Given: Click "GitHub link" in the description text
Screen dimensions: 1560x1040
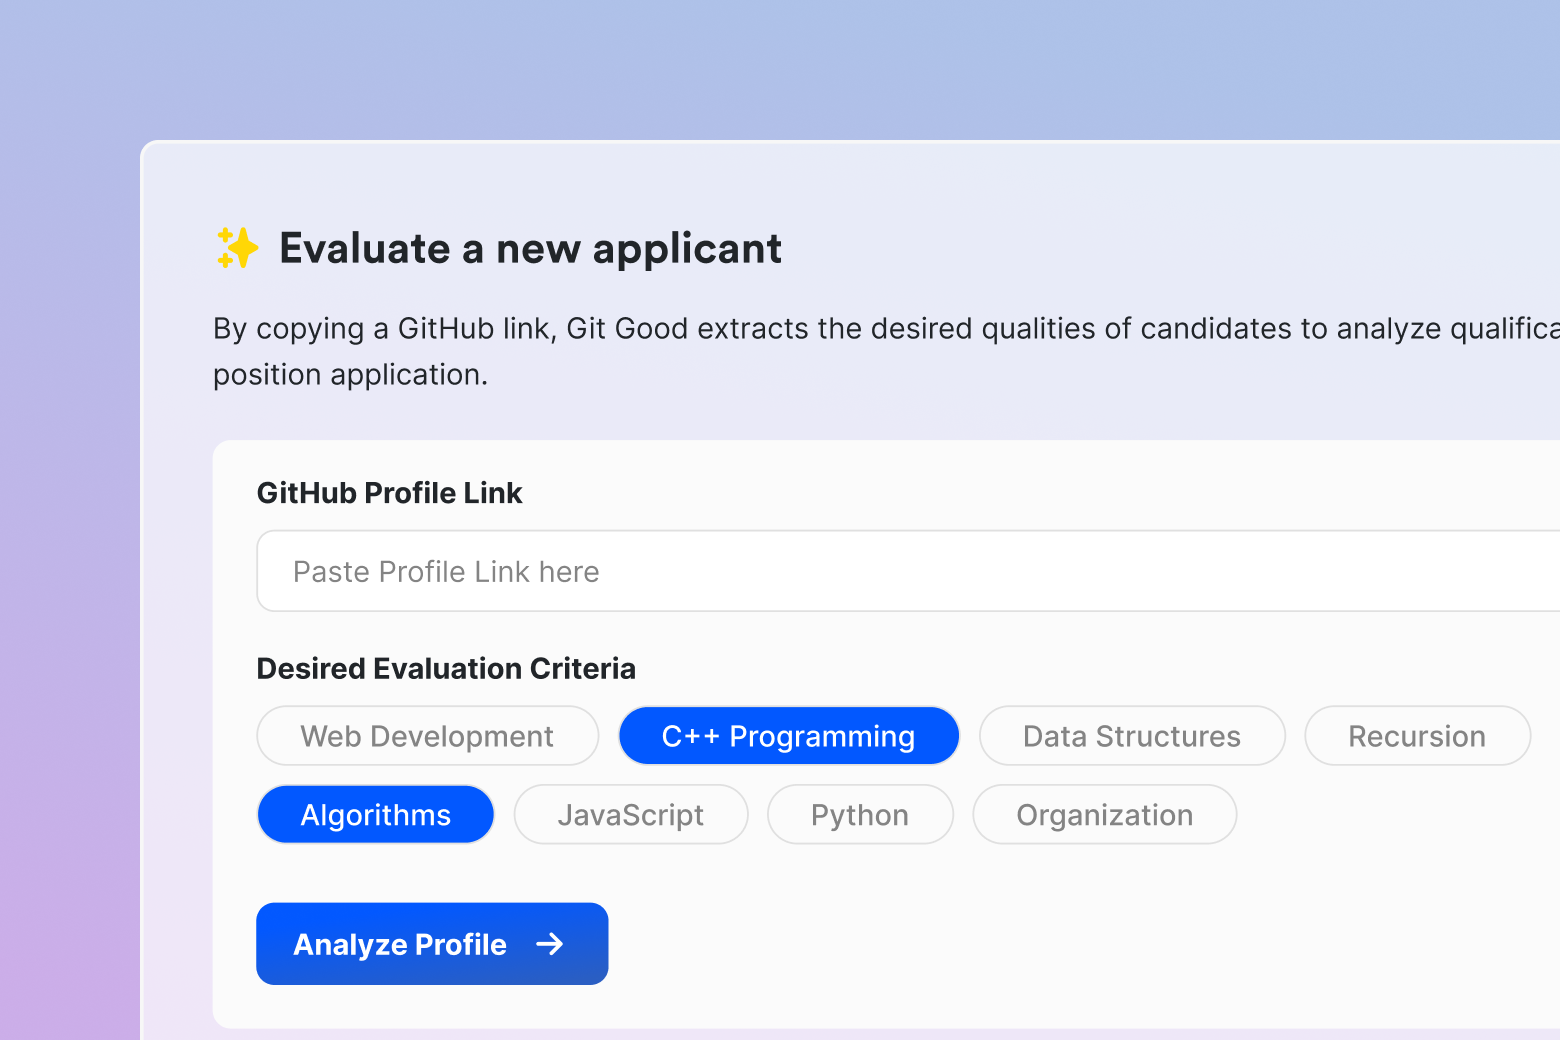Looking at the screenshot, I should tap(474, 329).
